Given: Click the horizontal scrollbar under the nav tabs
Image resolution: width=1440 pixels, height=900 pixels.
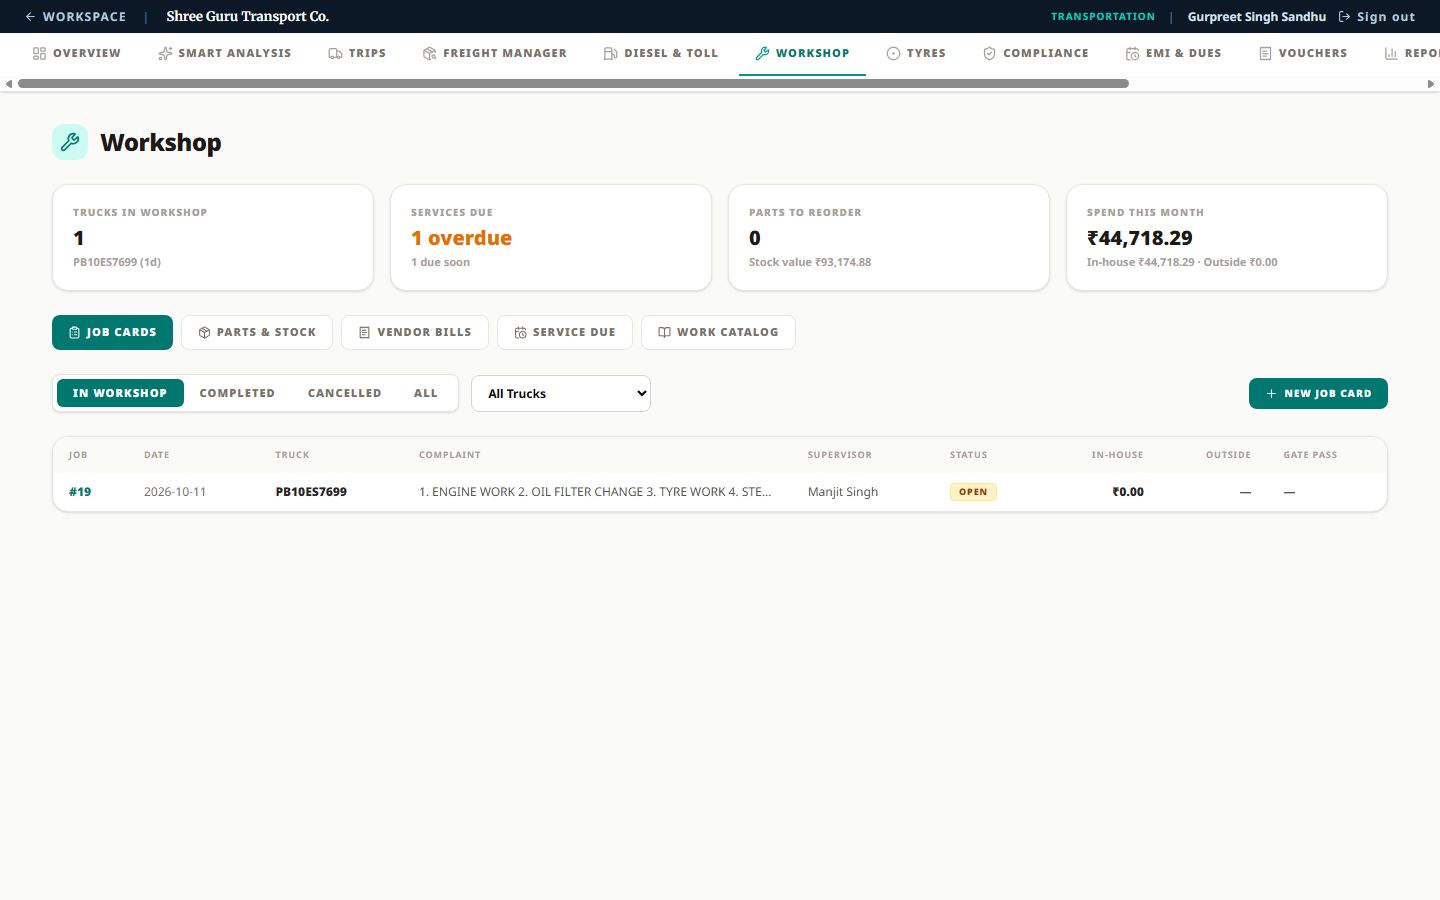Looking at the screenshot, I should tap(573, 84).
